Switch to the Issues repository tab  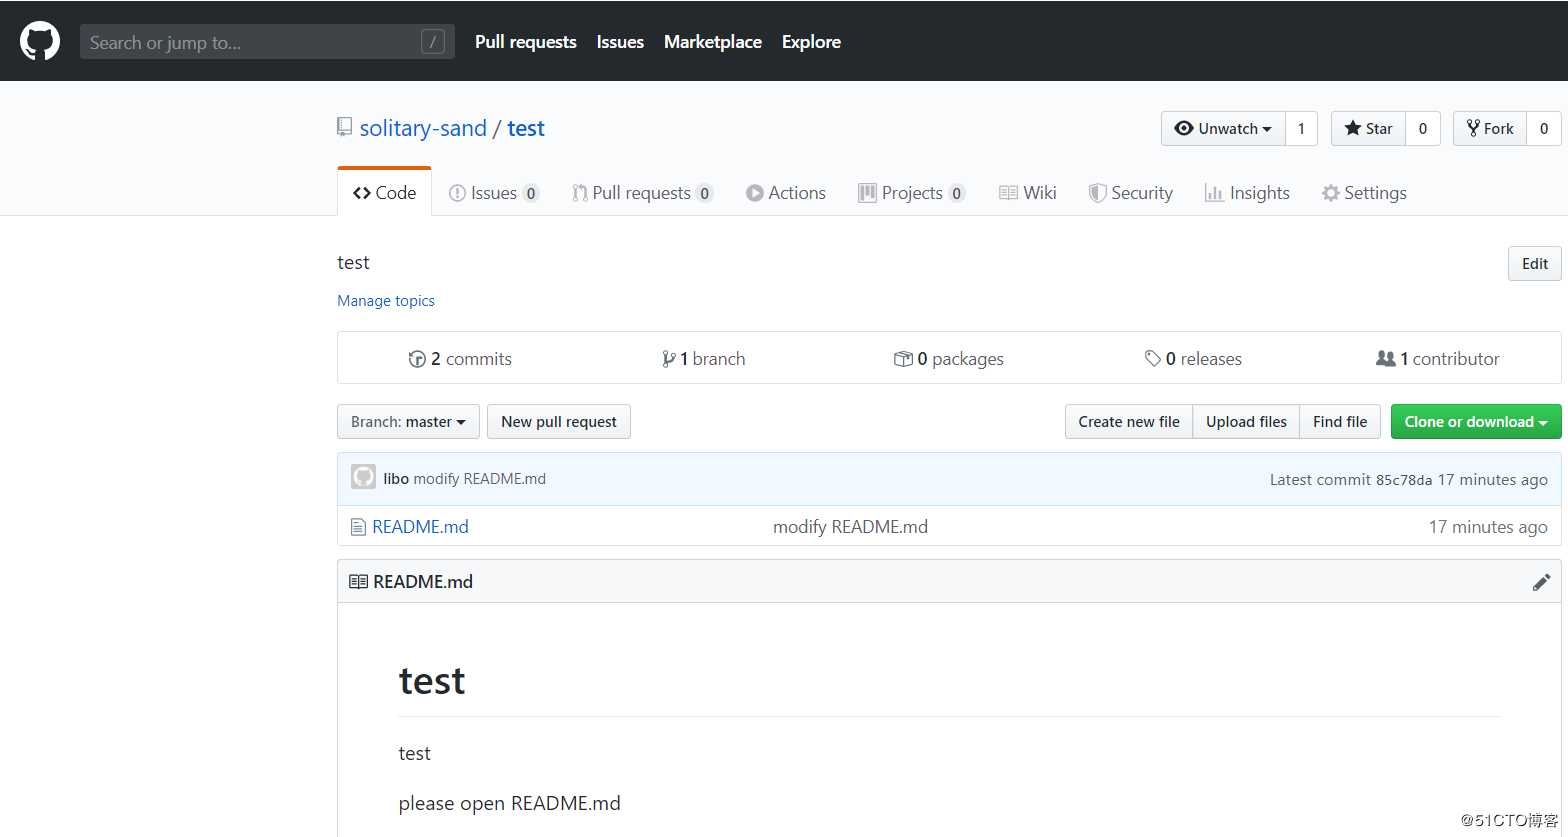(x=494, y=192)
